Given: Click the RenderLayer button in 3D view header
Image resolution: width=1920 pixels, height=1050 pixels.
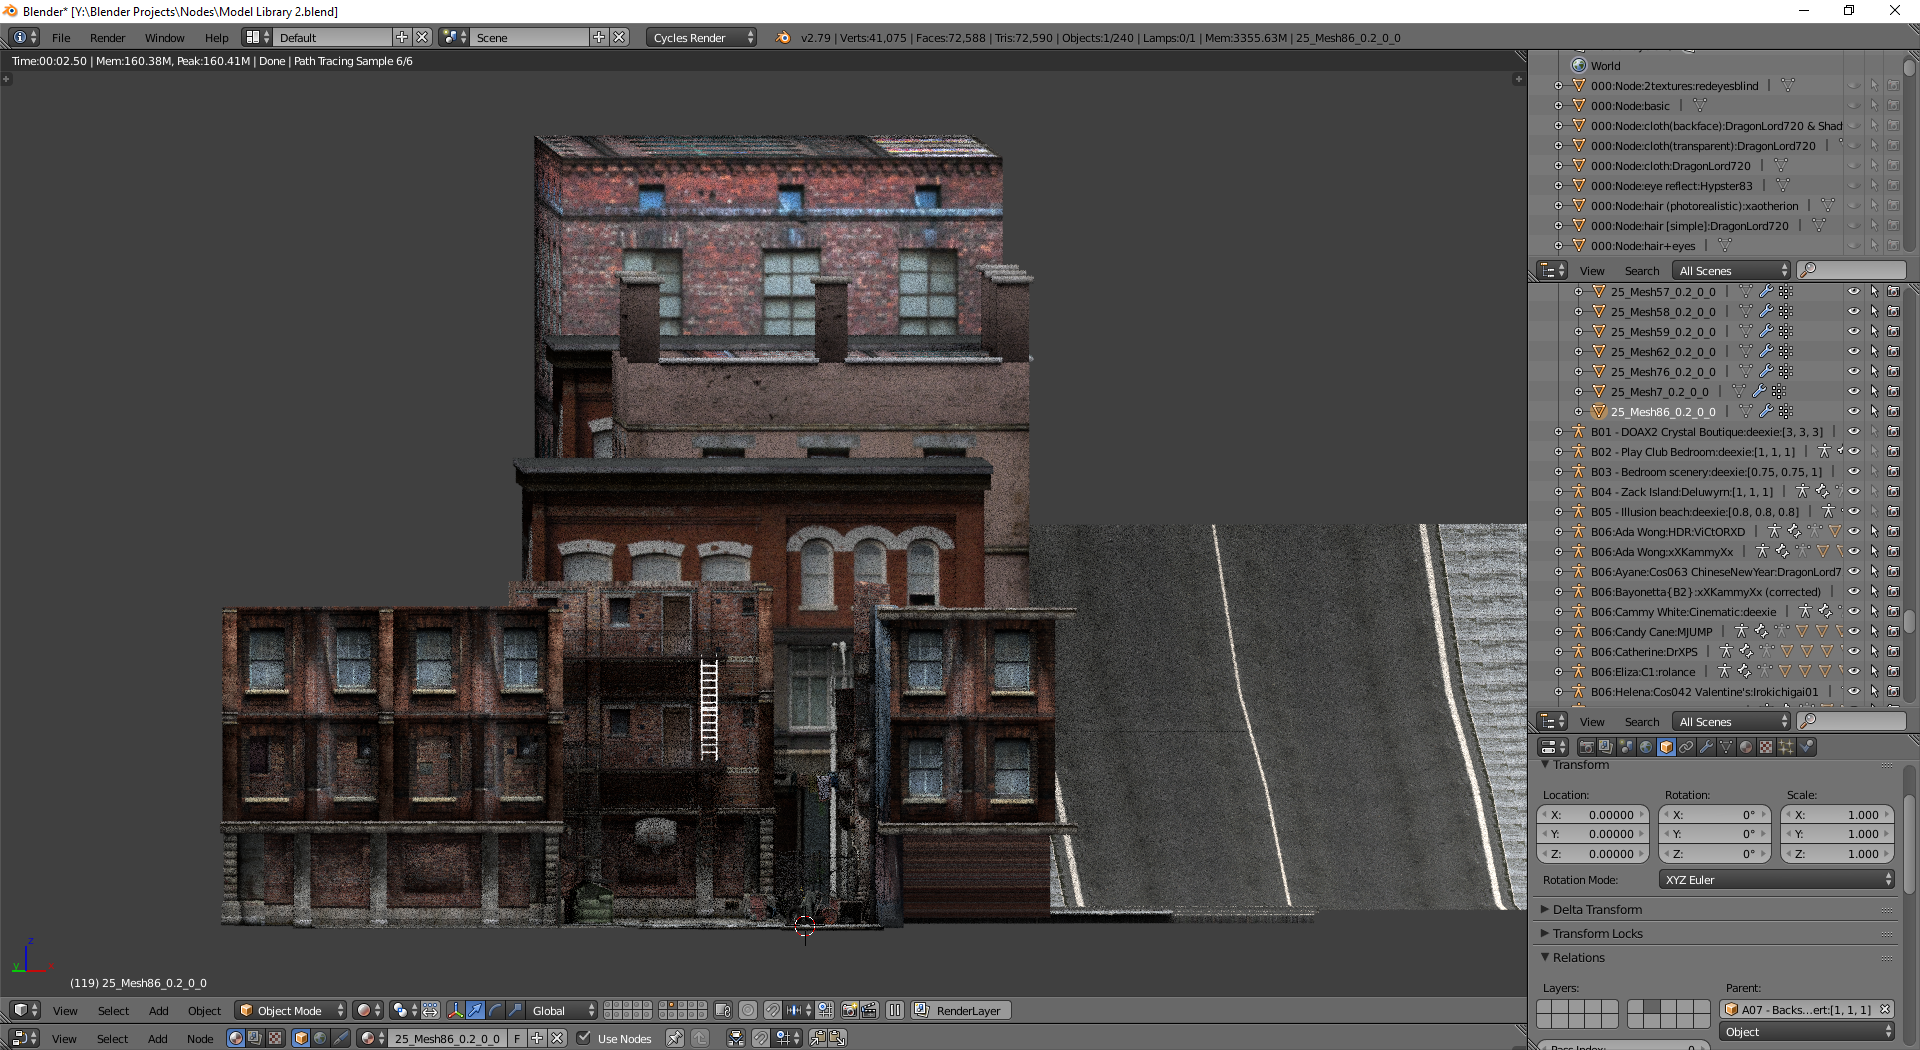Looking at the screenshot, I should pos(961,1011).
